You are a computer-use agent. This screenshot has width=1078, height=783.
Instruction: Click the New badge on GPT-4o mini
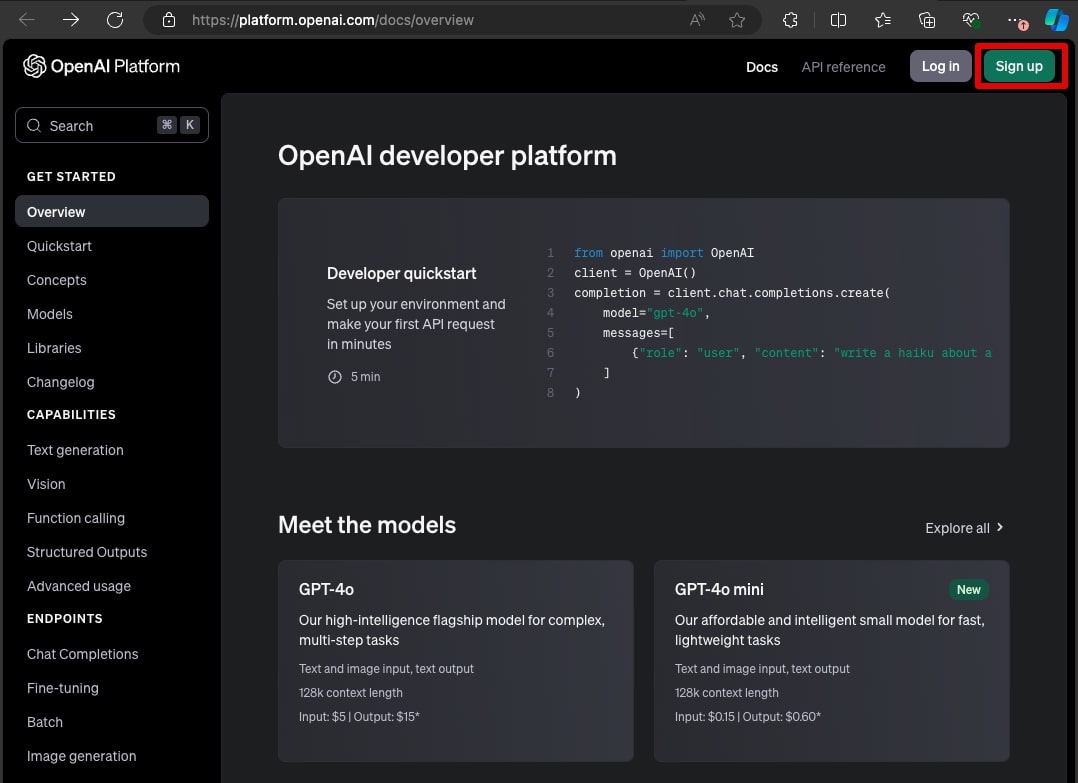click(968, 589)
